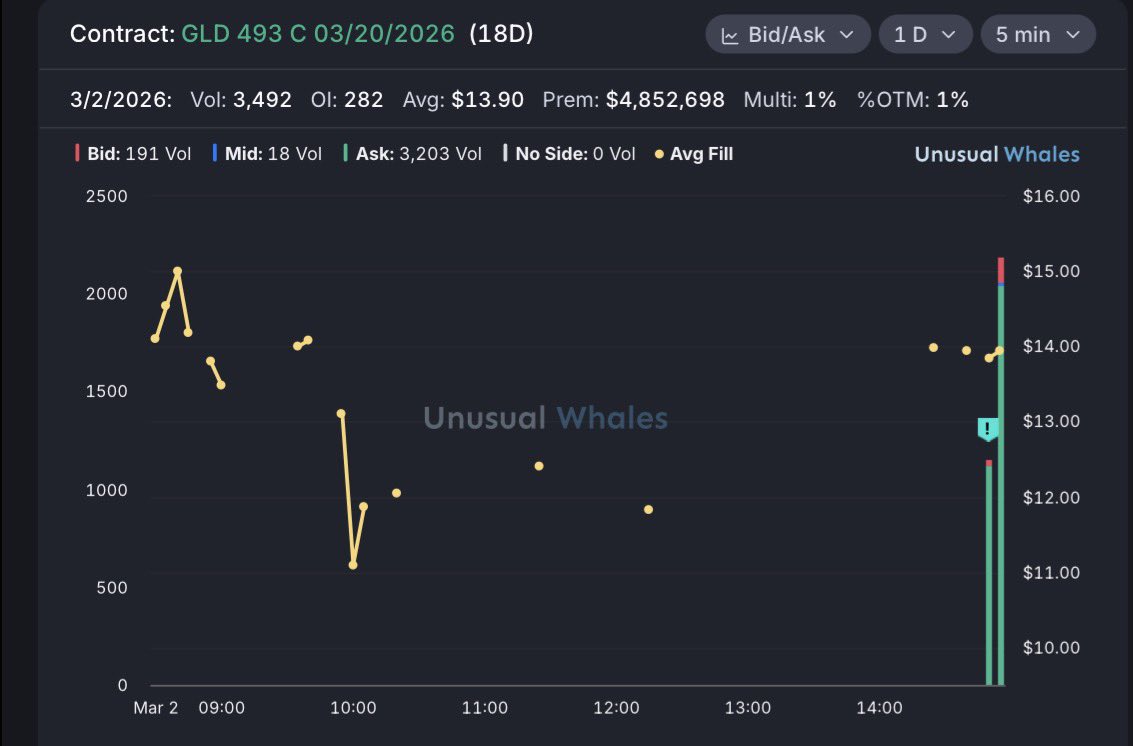The image size is (1133, 746).
Task: Toggle the Avg Fill legend series
Action: pyautogui.click(x=694, y=154)
